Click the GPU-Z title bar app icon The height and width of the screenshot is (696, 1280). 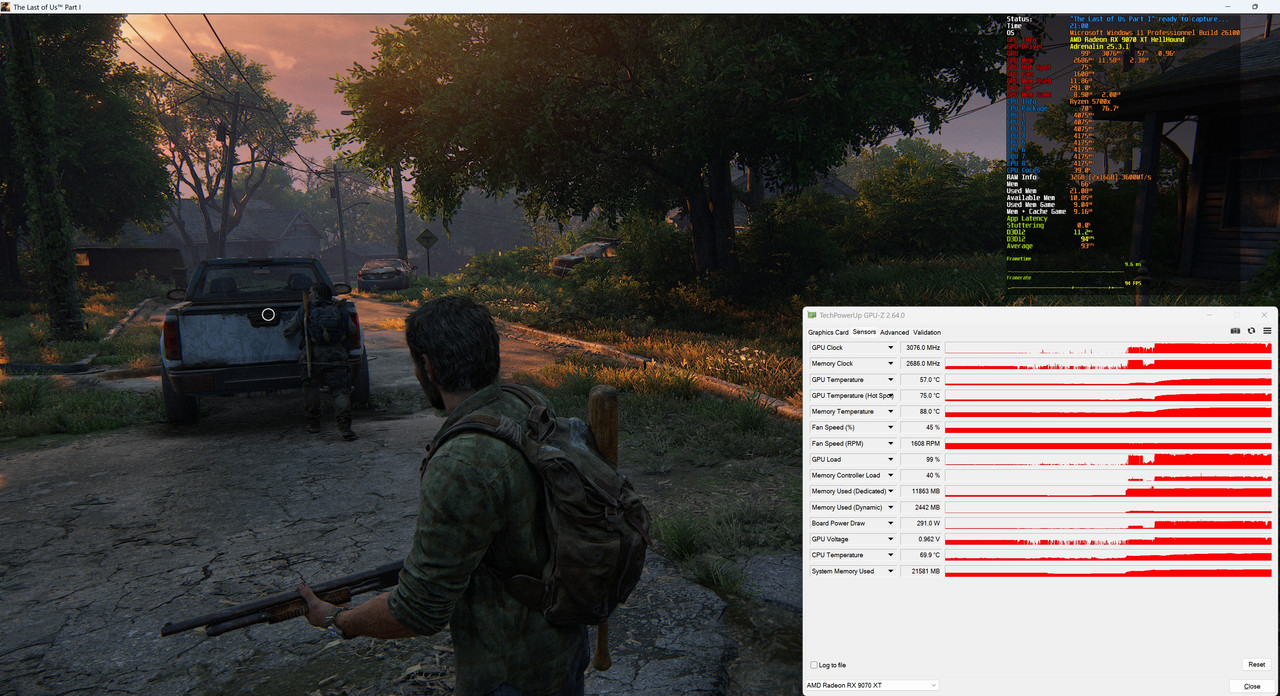pos(812,315)
